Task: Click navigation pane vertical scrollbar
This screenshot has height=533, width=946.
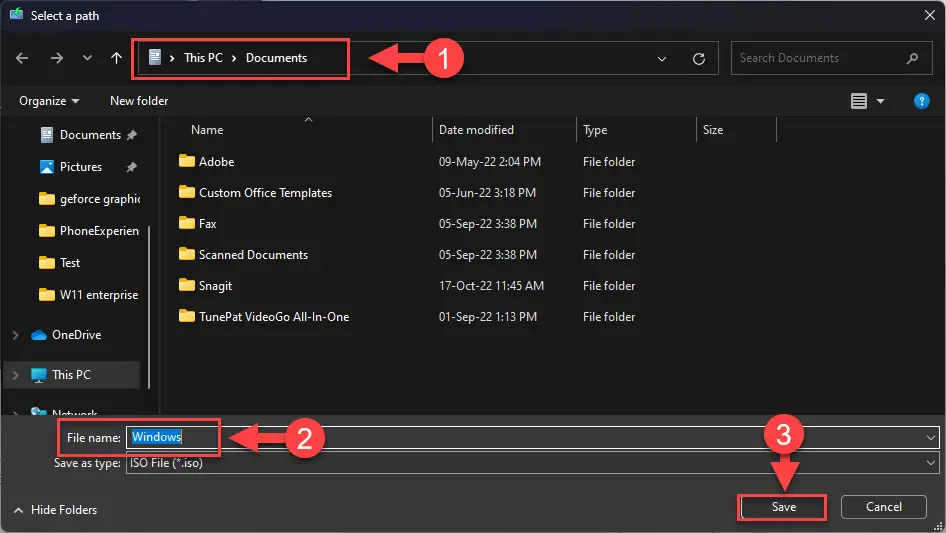Action: (148, 308)
